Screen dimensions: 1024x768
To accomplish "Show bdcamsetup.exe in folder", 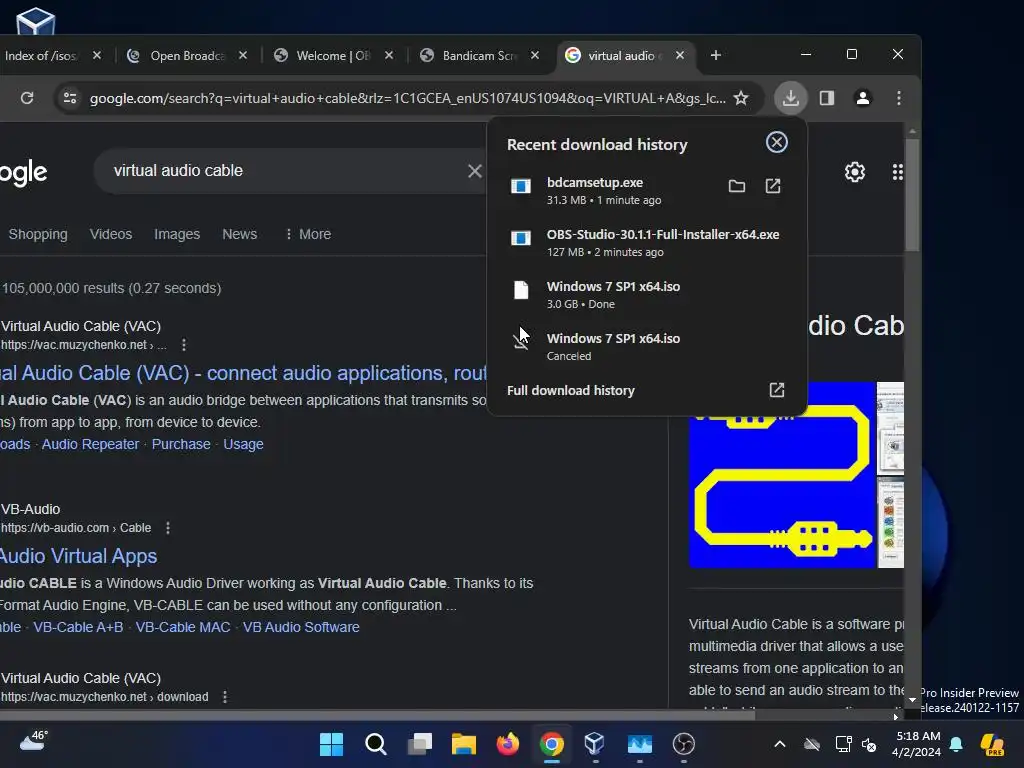I will point(737,186).
